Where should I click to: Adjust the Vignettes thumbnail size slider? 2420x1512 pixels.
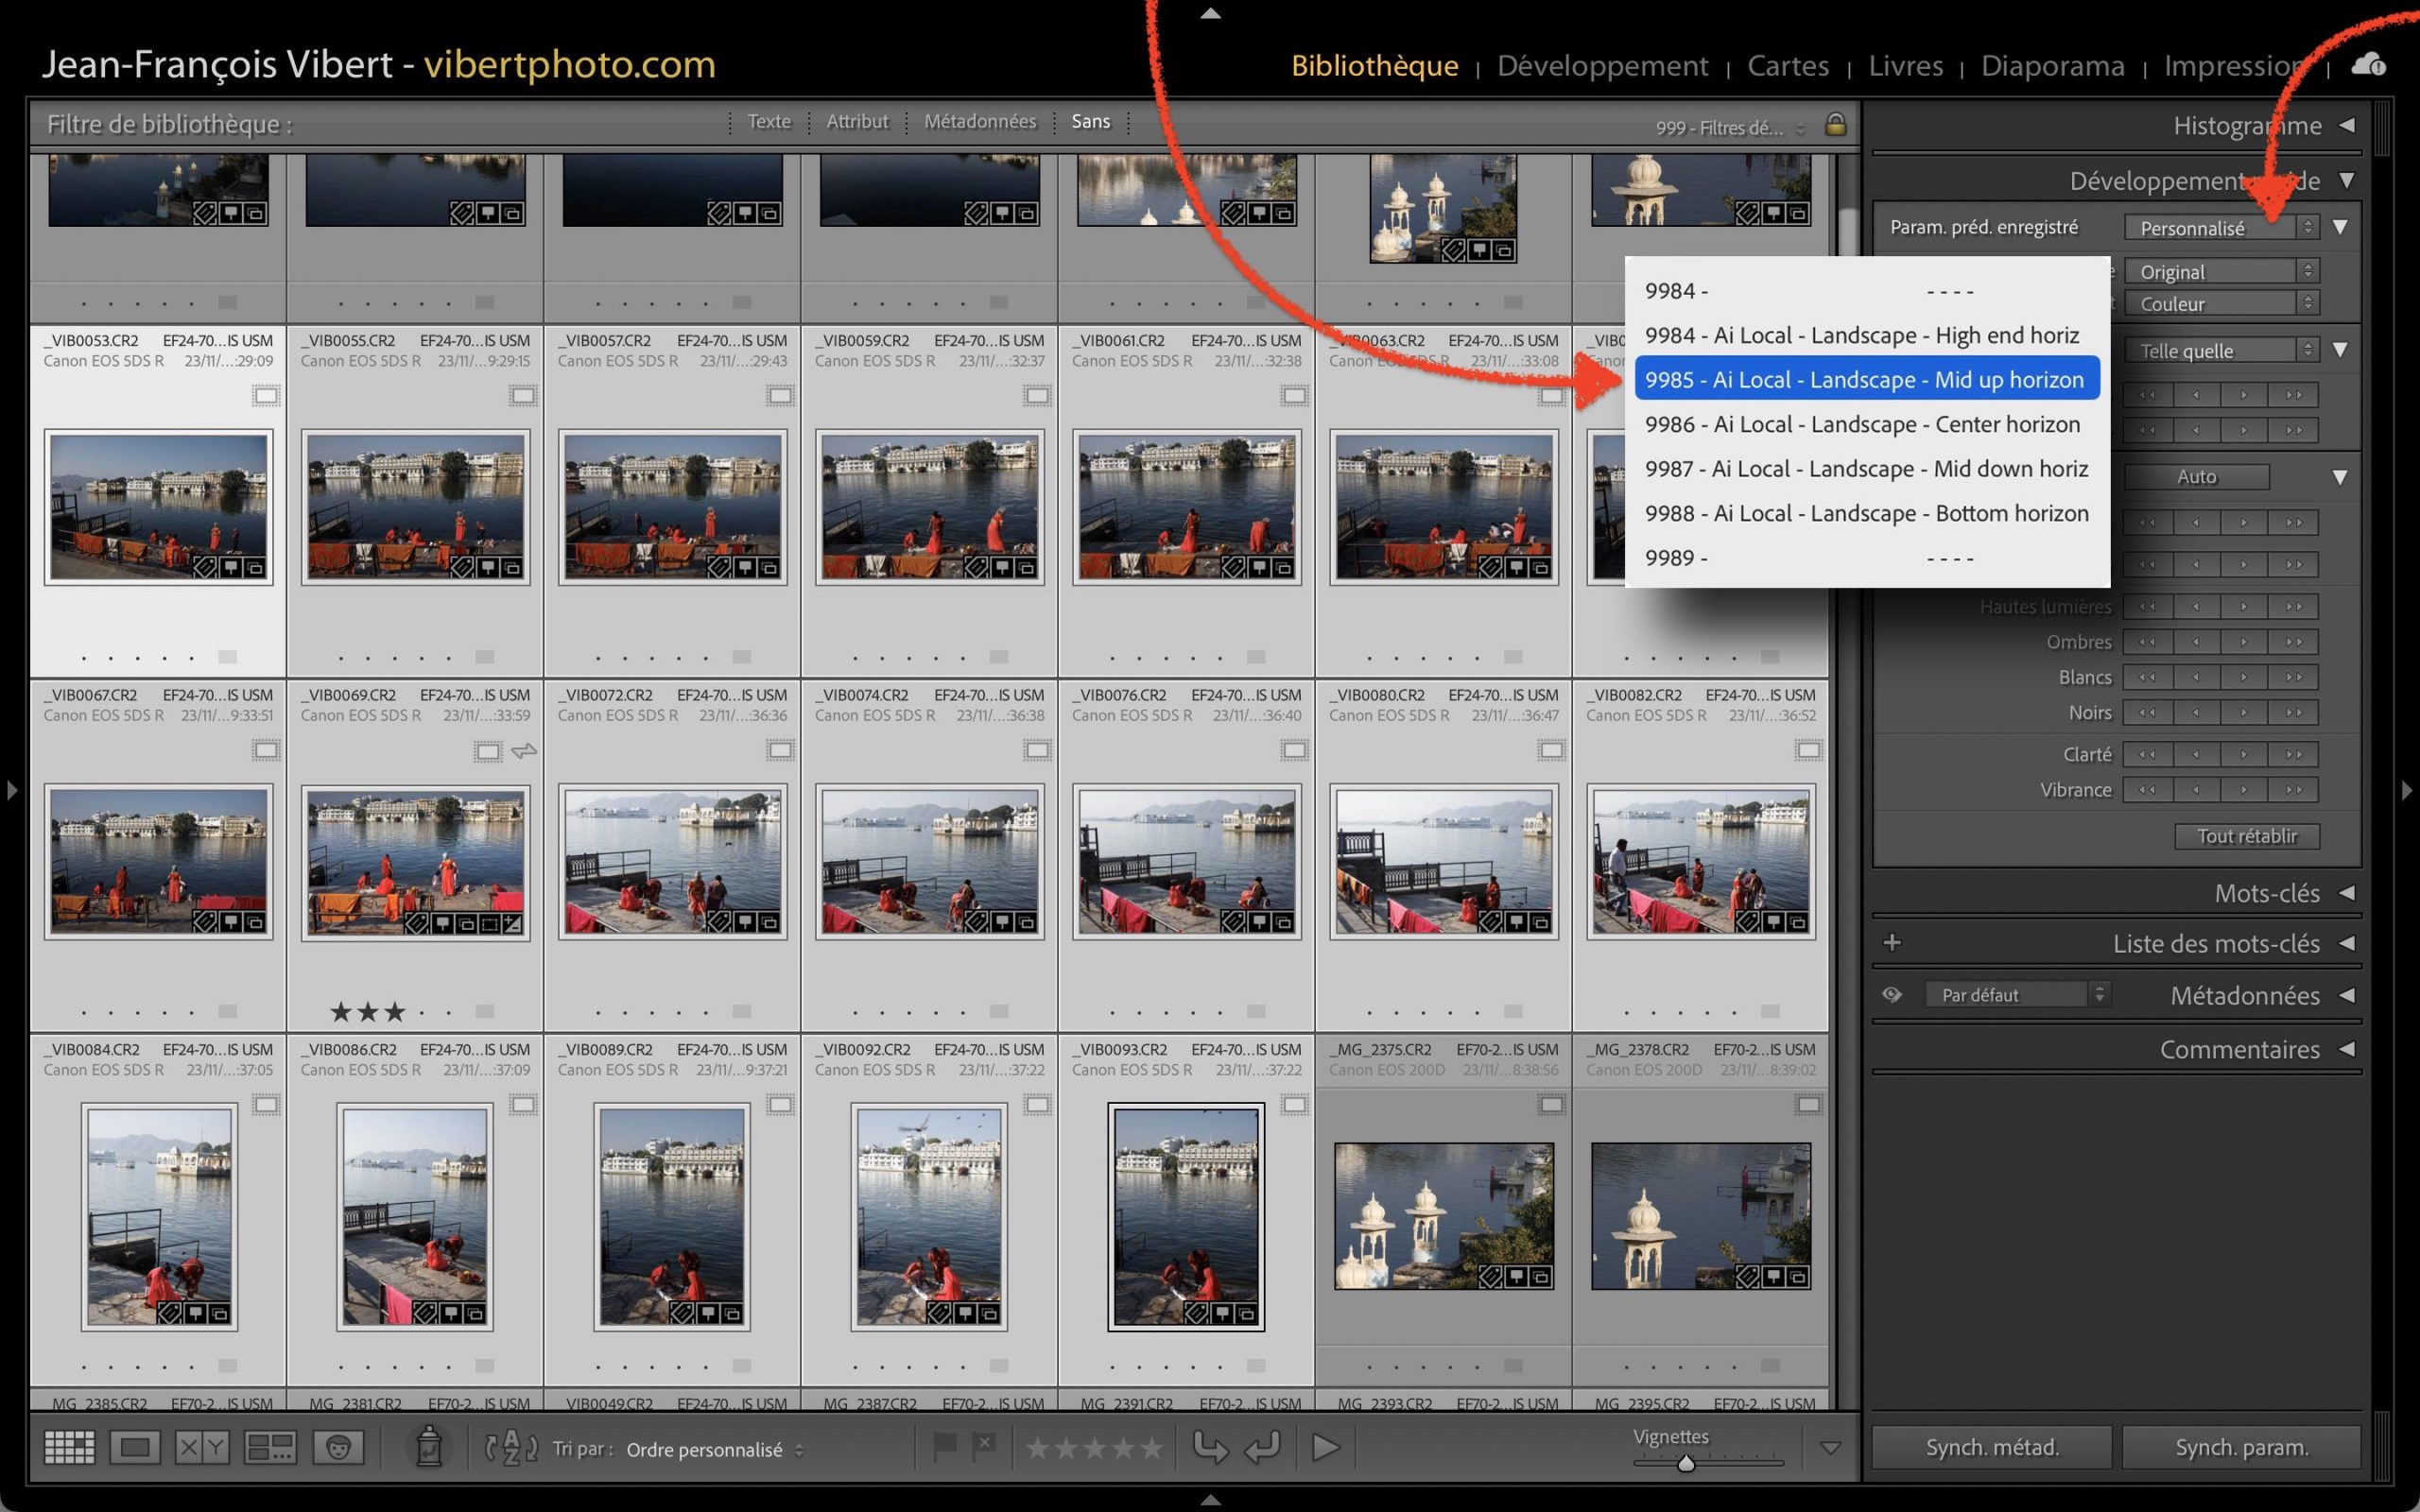click(x=1686, y=1464)
